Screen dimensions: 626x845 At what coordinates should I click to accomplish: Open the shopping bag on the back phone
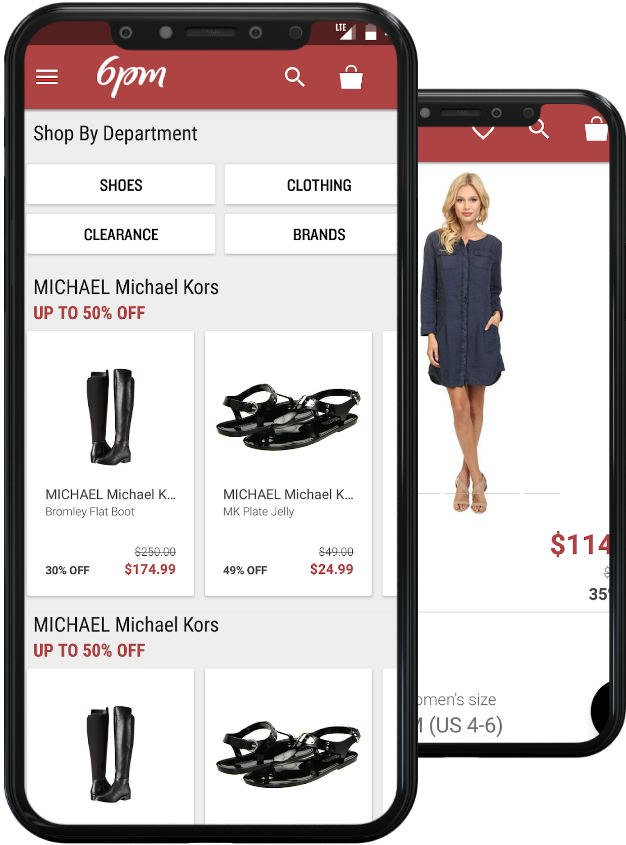coord(596,129)
